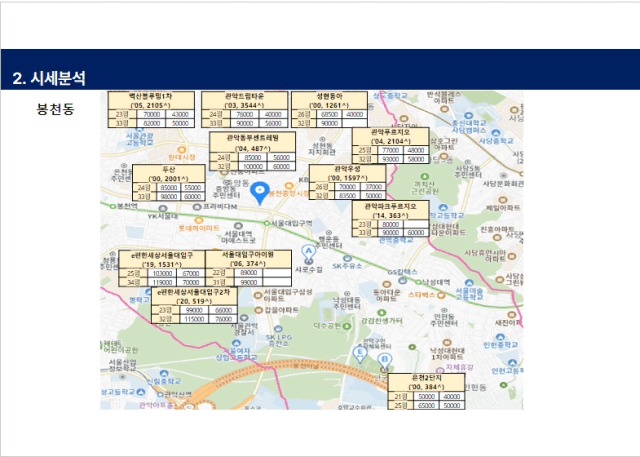
Task: Click the 서울대입구역 station circle icon
Action: pos(267,223)
